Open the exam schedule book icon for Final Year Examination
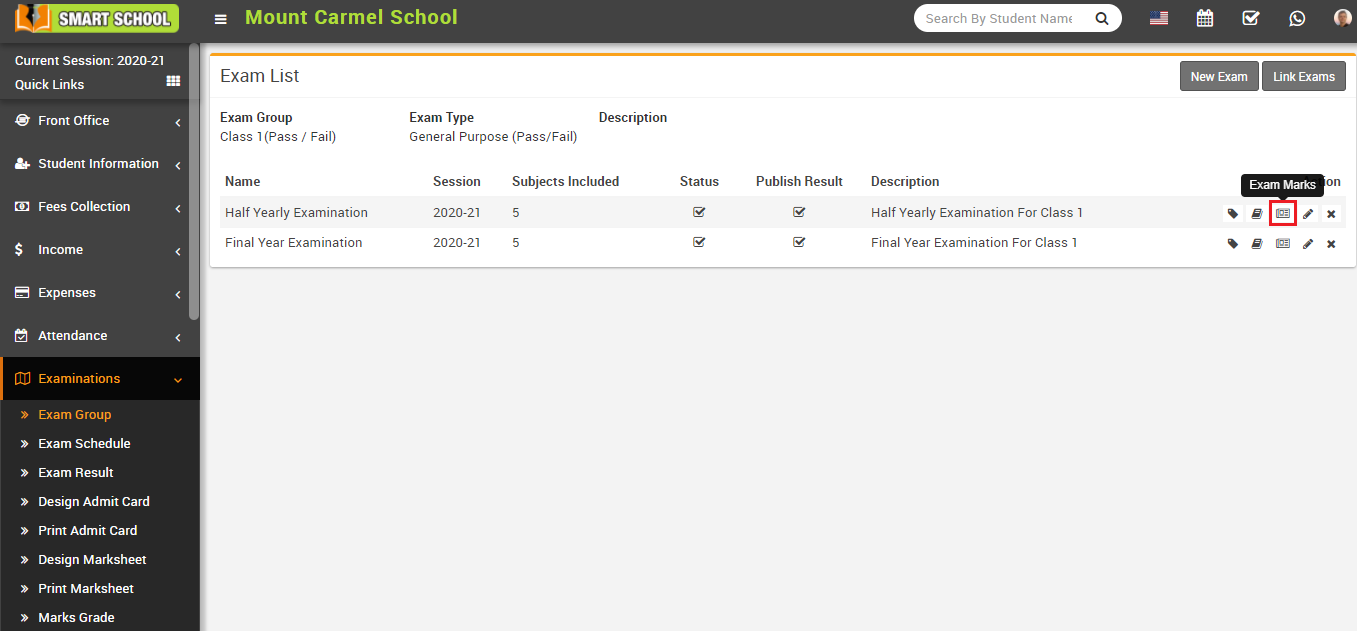Screen dimensions: 1366x631 [1257, 242]
